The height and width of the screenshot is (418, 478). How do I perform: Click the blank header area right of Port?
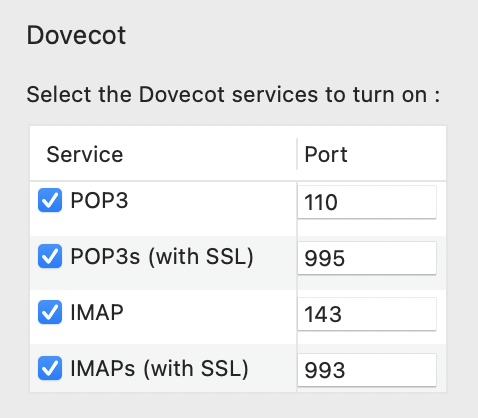tap(397, 154)
